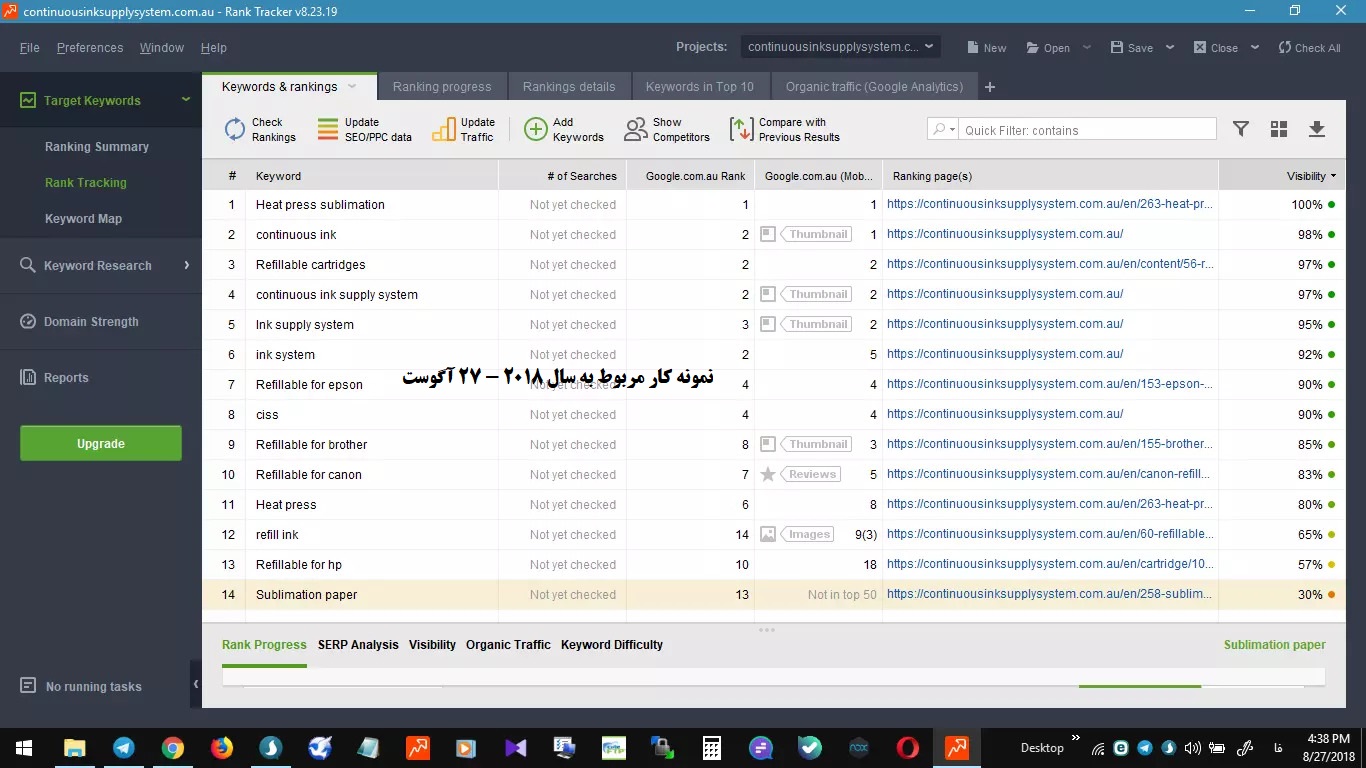Select the lower Visibility panel tab
The height and width of the screenshot is (768, 1366).
click(x=432, y=645)
